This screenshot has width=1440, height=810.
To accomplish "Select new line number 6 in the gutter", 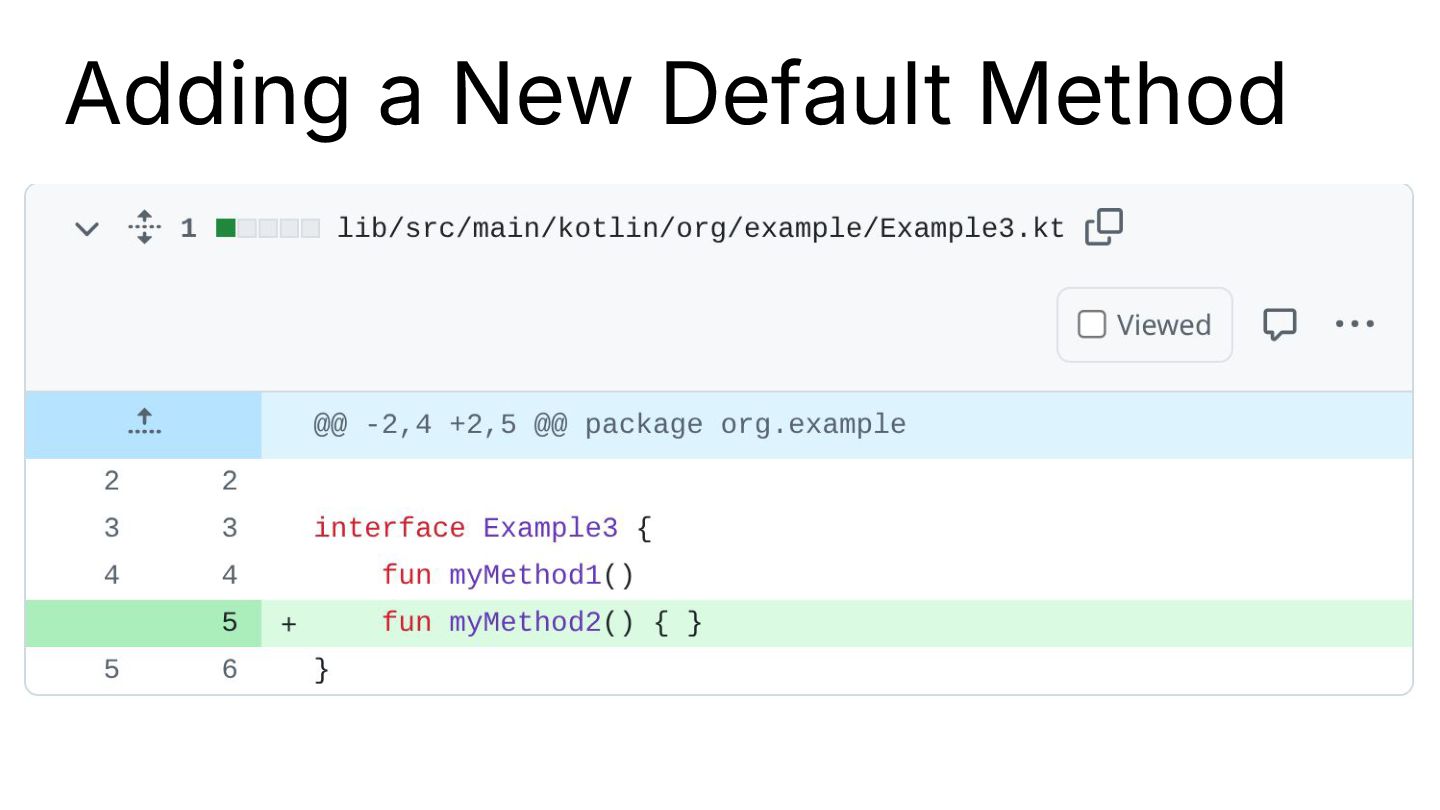I will (229, 669).
